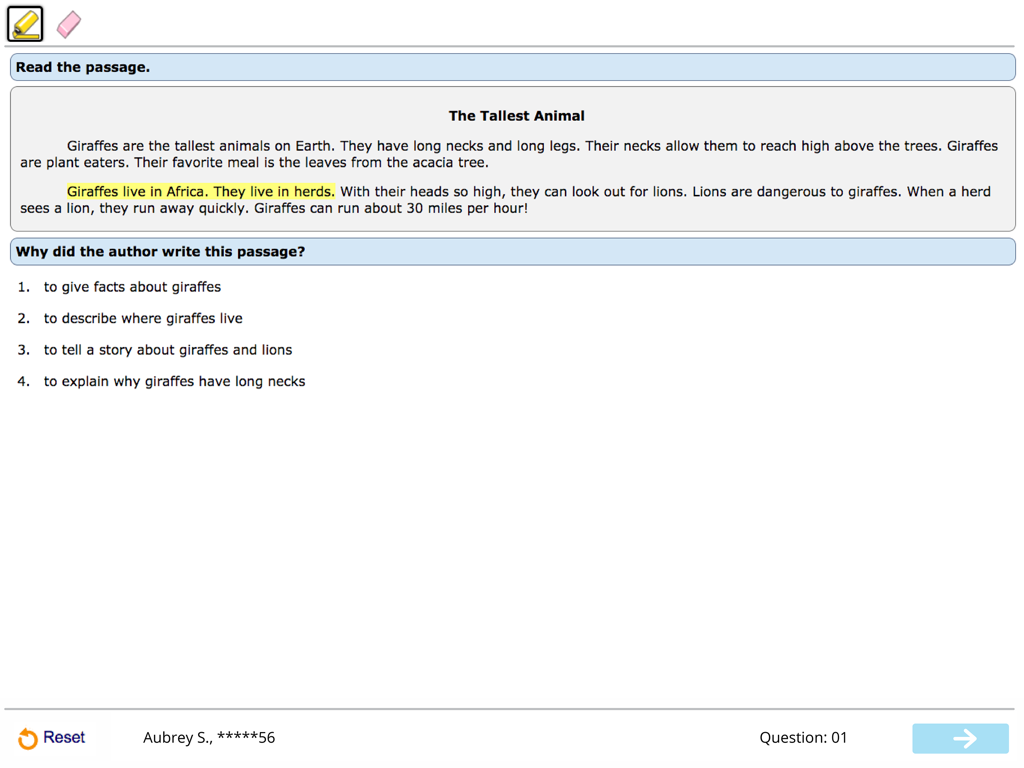Screen dimensions: 1024x768
Task: Click the blue next arrow icon
Action: pos(960,738)
